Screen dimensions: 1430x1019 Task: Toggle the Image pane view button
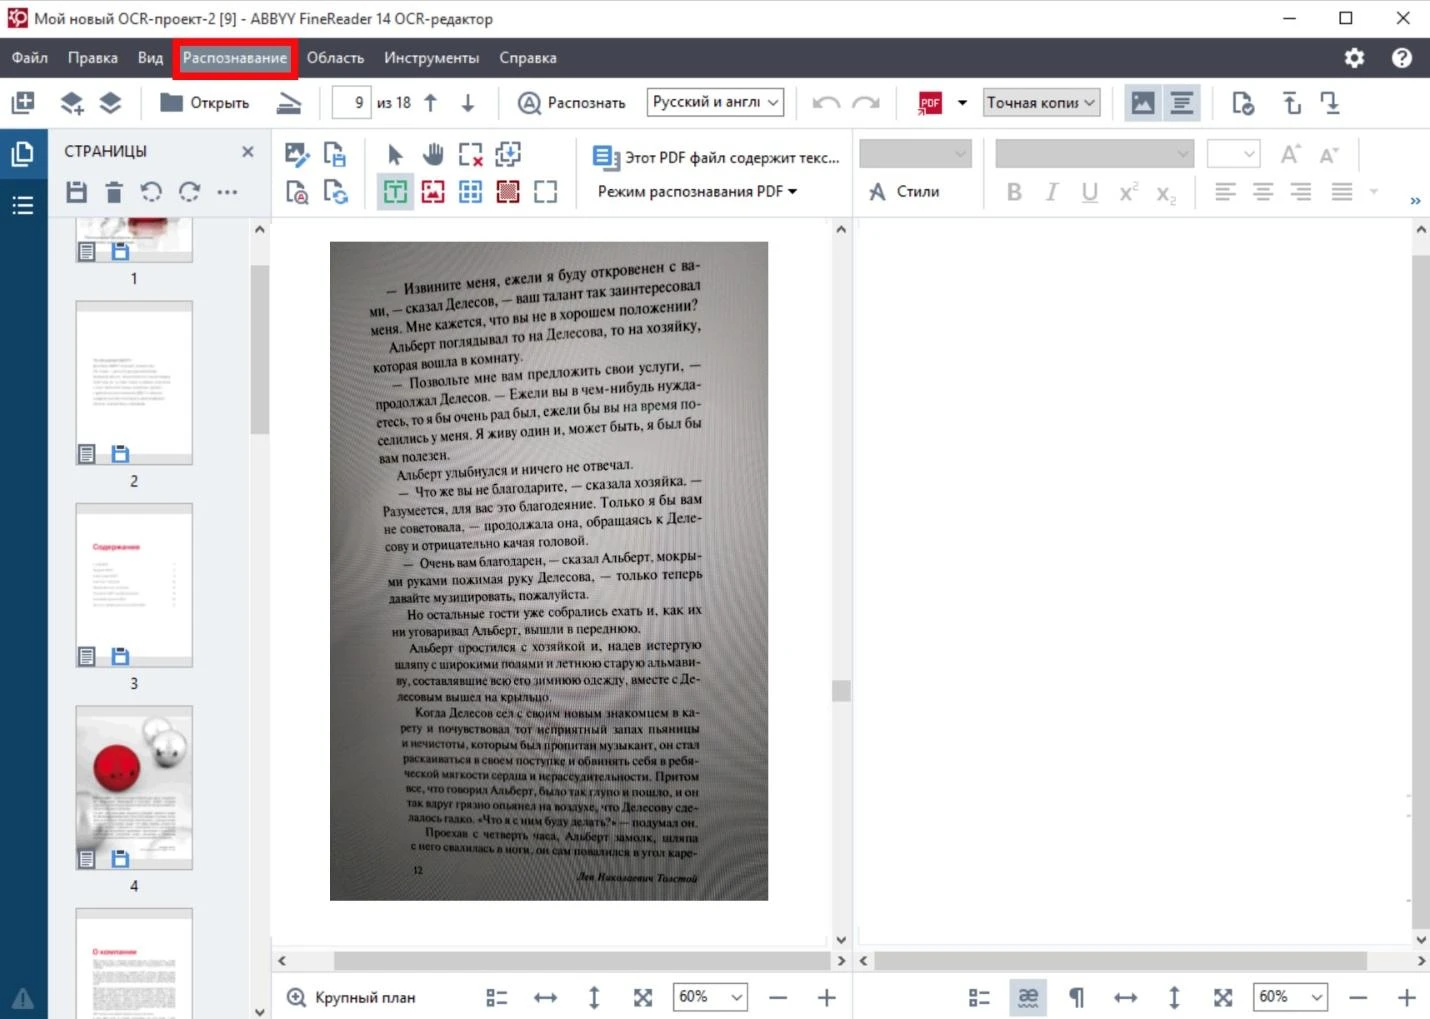(1143, 102)
